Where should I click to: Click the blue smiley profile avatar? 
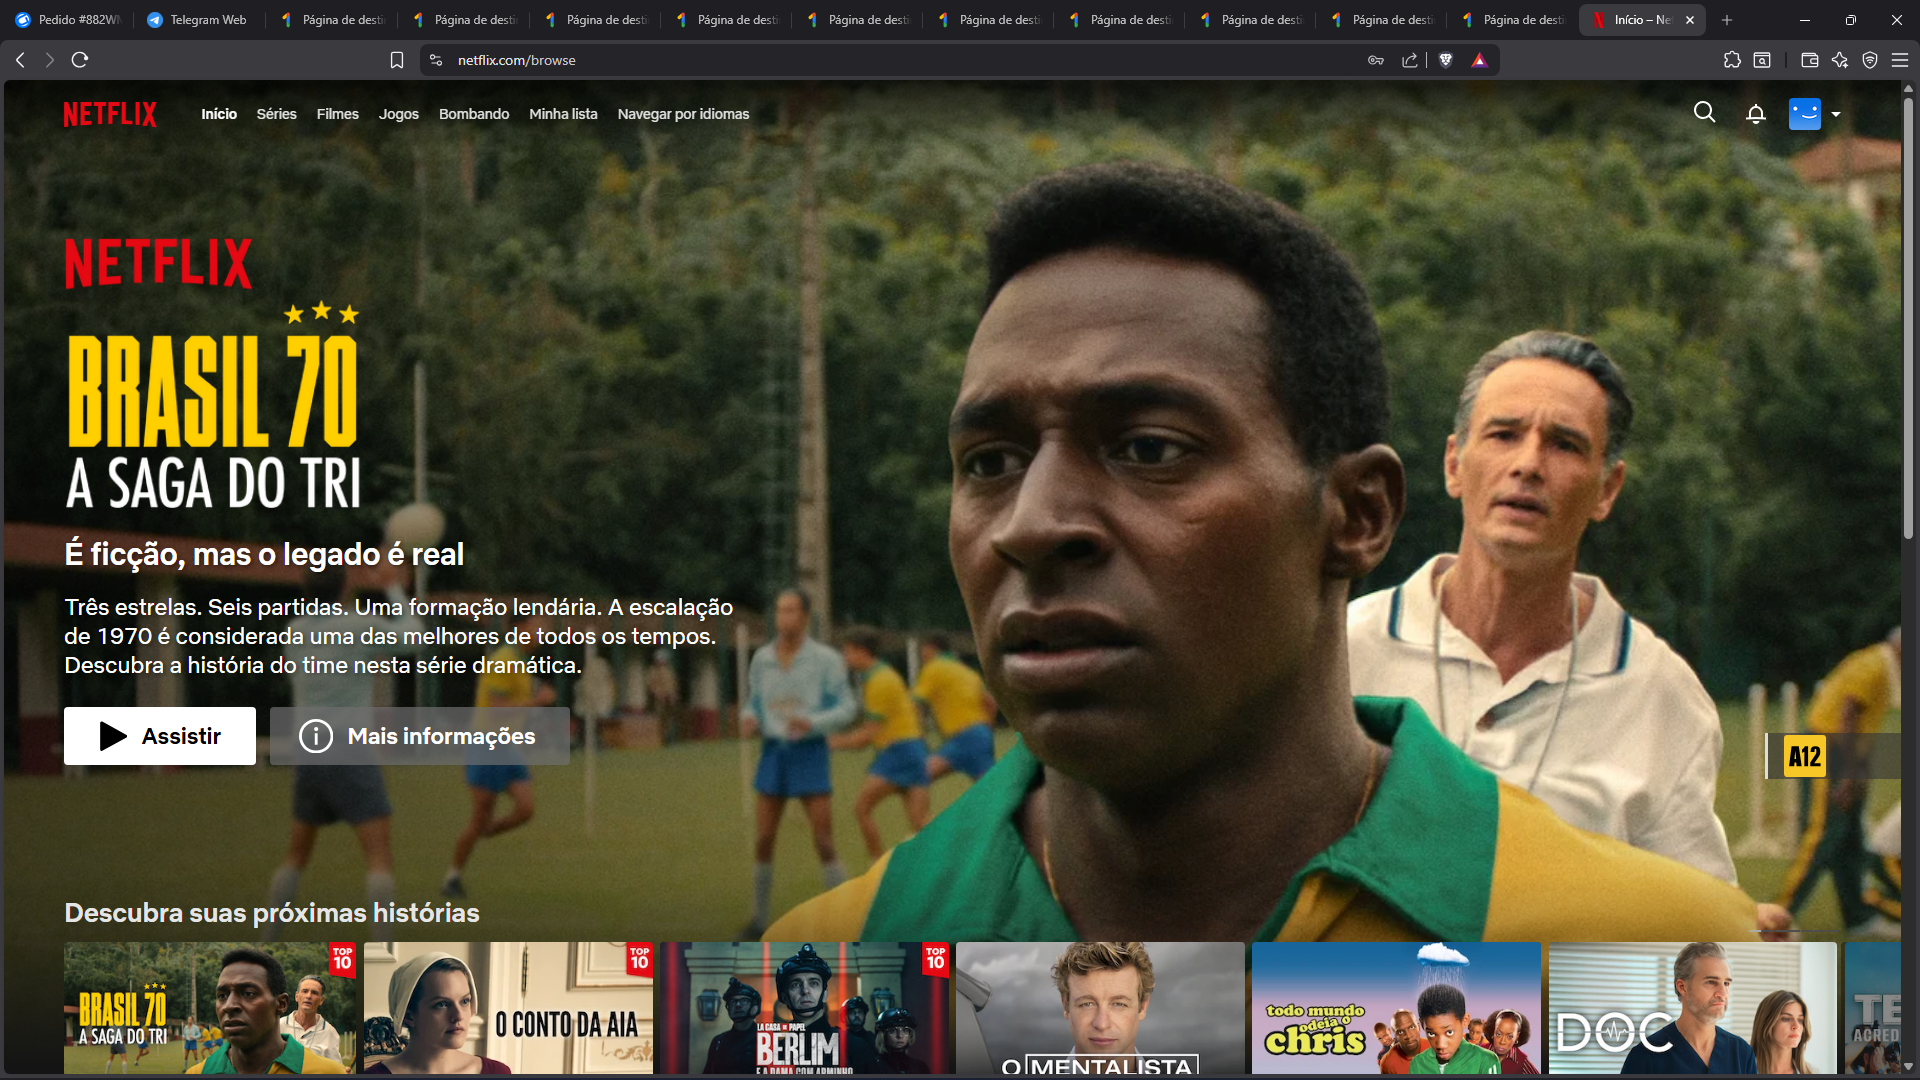point(1805,114)
